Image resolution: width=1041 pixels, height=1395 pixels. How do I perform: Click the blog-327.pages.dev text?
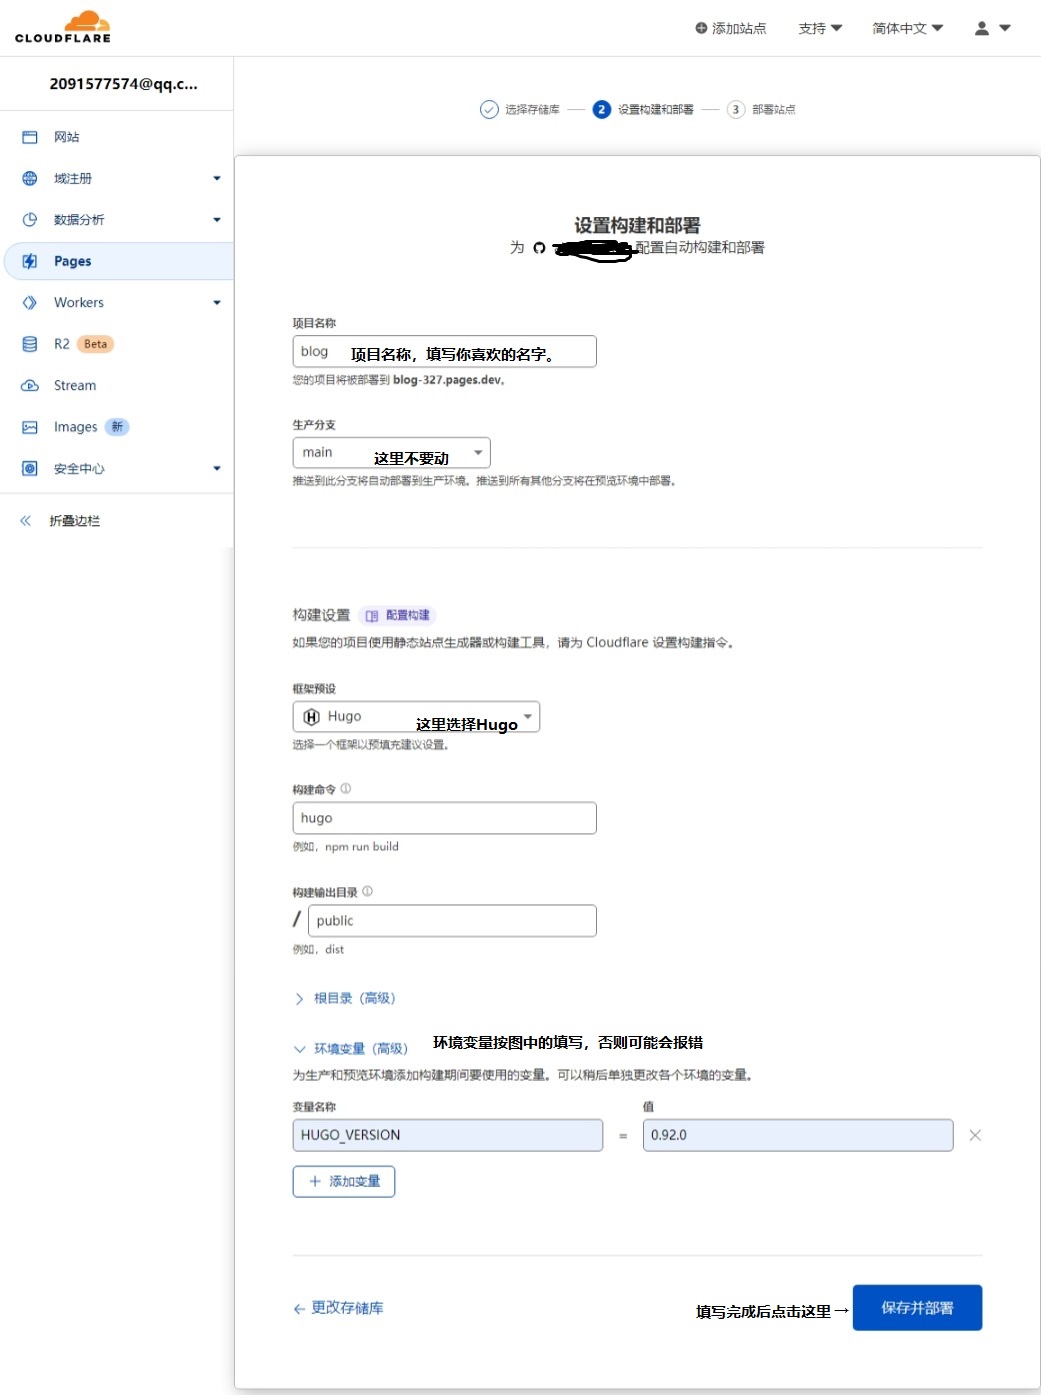(447, 380)
